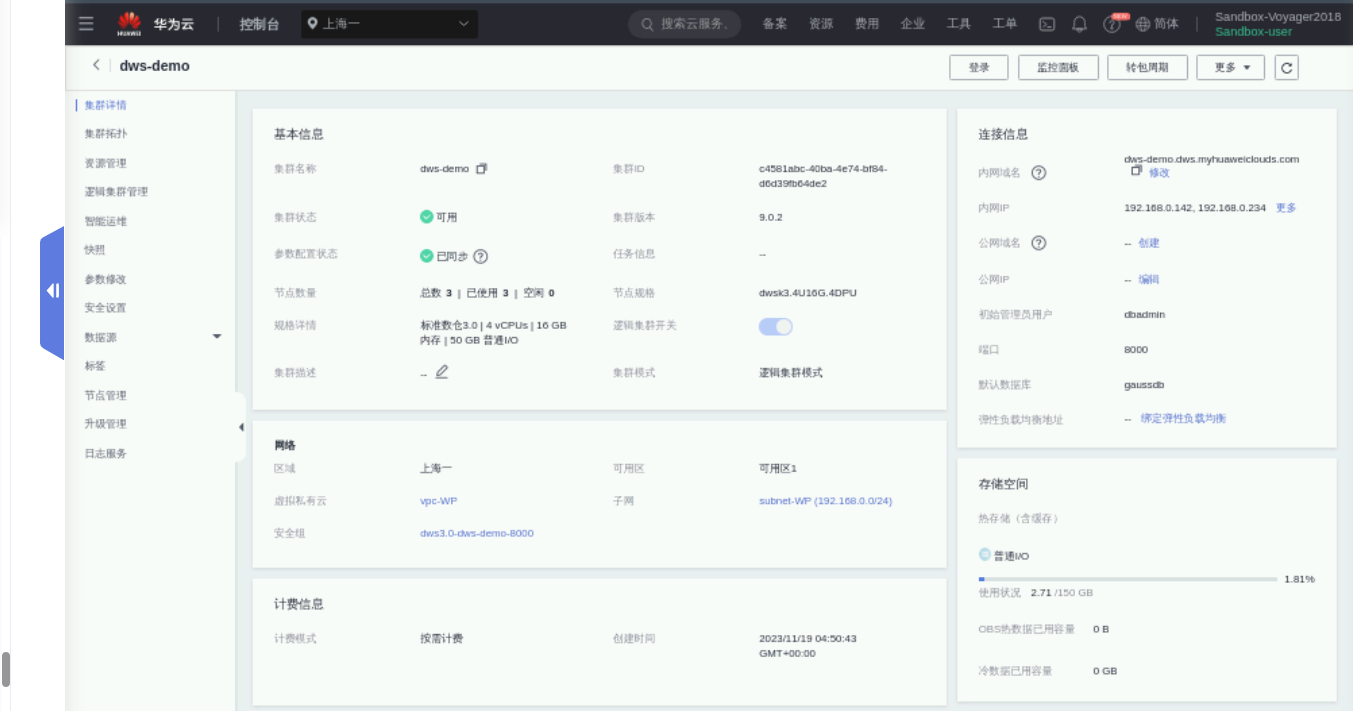Open 资源 in top navigation

[x=821, y=24]
